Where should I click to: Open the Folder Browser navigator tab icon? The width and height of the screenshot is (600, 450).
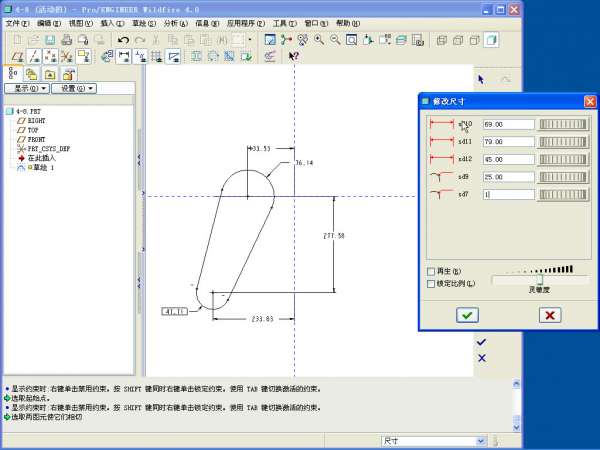(x=32, y=74)
